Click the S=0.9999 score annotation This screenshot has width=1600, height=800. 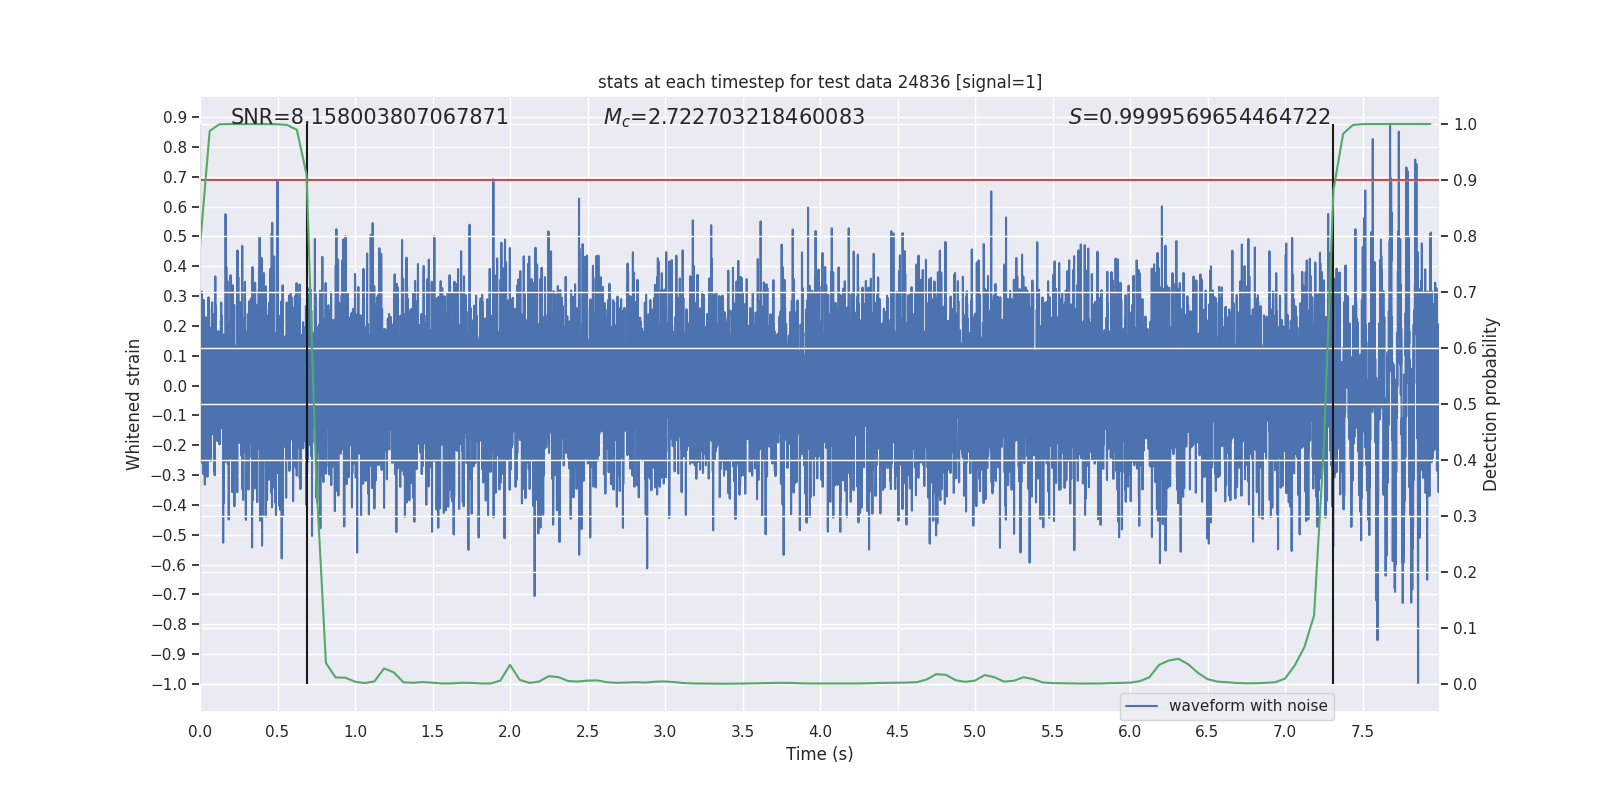click(1199, 117)
